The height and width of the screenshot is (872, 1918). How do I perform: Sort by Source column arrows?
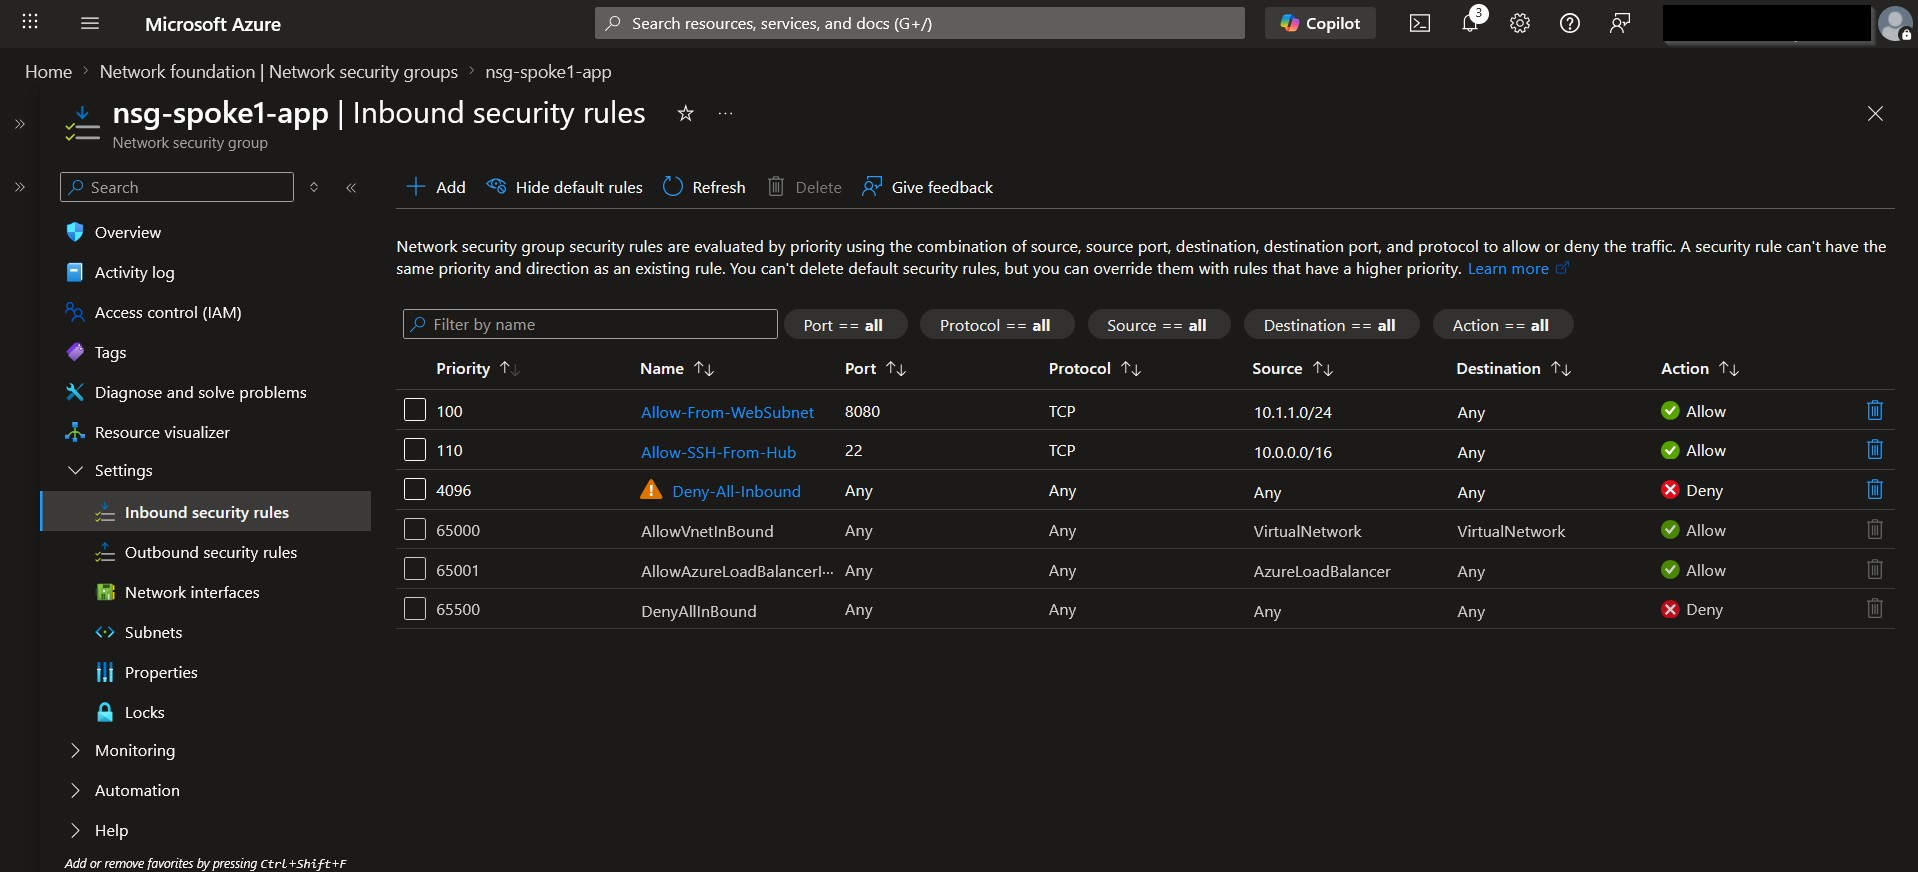pos(1323,368)
